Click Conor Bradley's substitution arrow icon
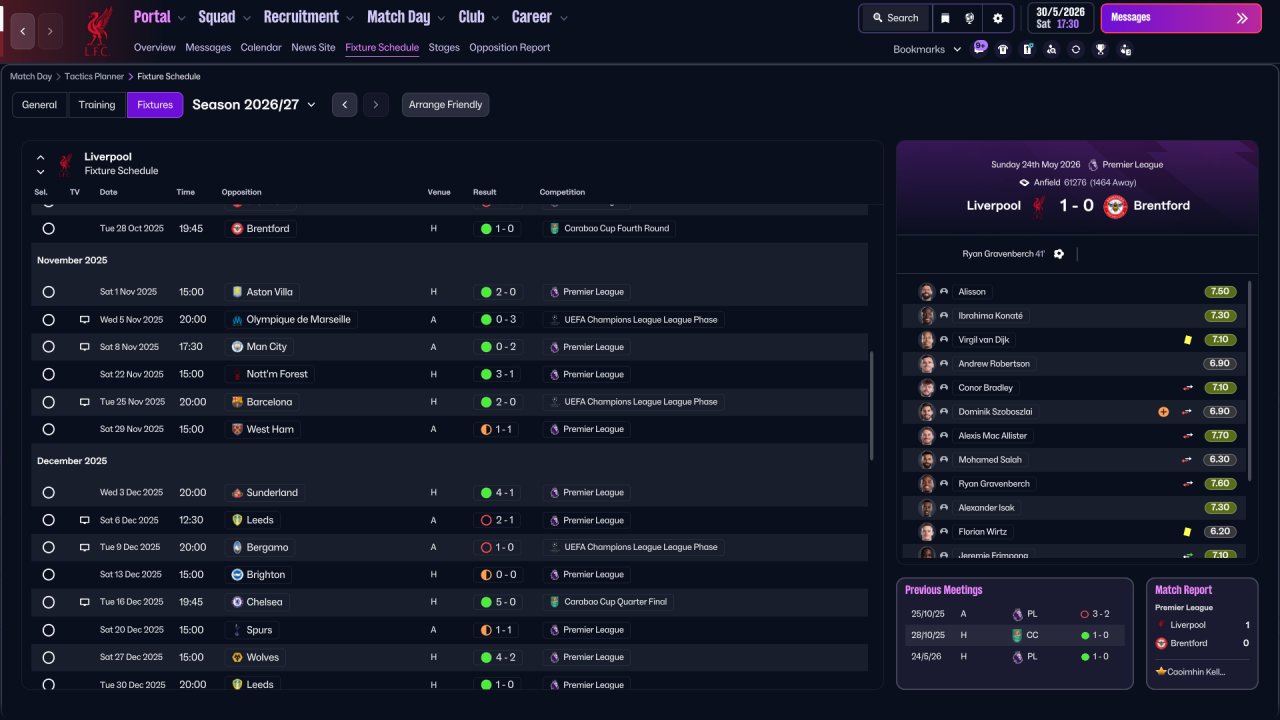This screenshot has width=1280, height=720. point(1187,388)
